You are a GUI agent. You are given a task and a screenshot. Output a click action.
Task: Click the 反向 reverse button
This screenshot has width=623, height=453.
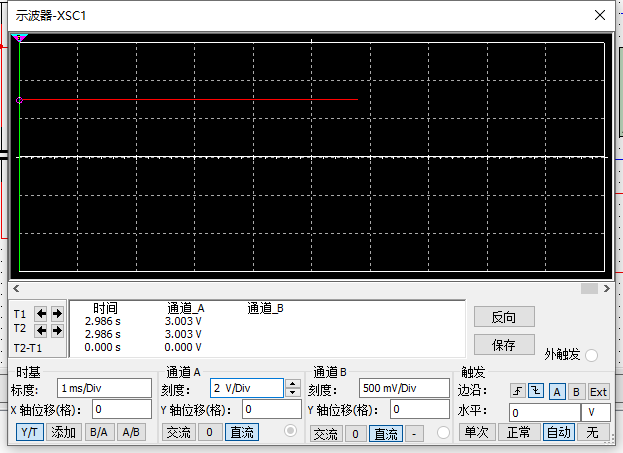[504, 317]
